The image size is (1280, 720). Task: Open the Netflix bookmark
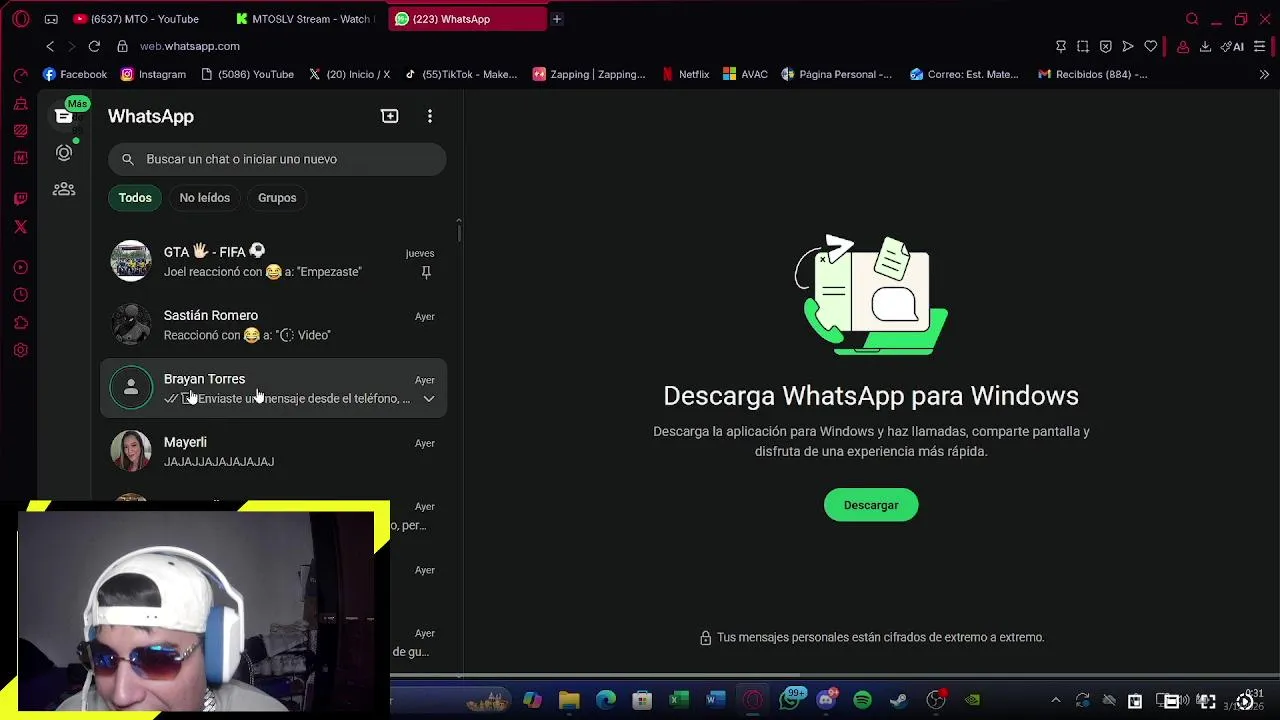(686, 74)
